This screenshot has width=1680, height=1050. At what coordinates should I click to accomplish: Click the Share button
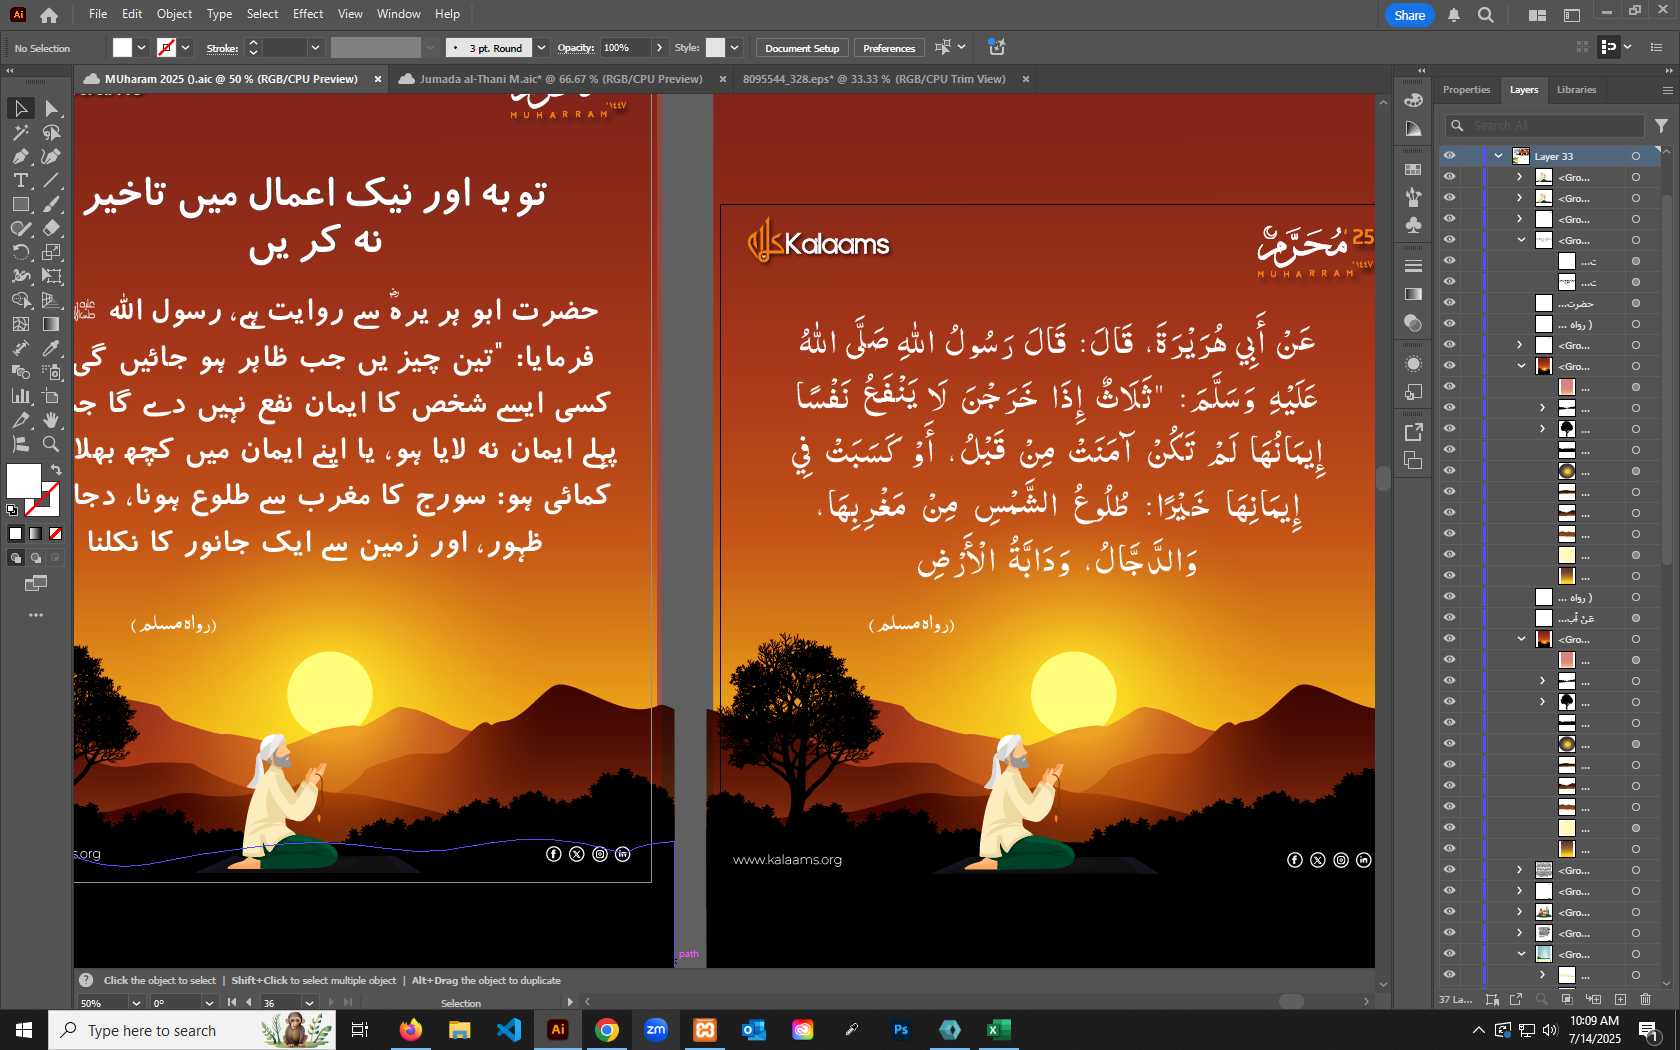click(x=1410, y=15)
